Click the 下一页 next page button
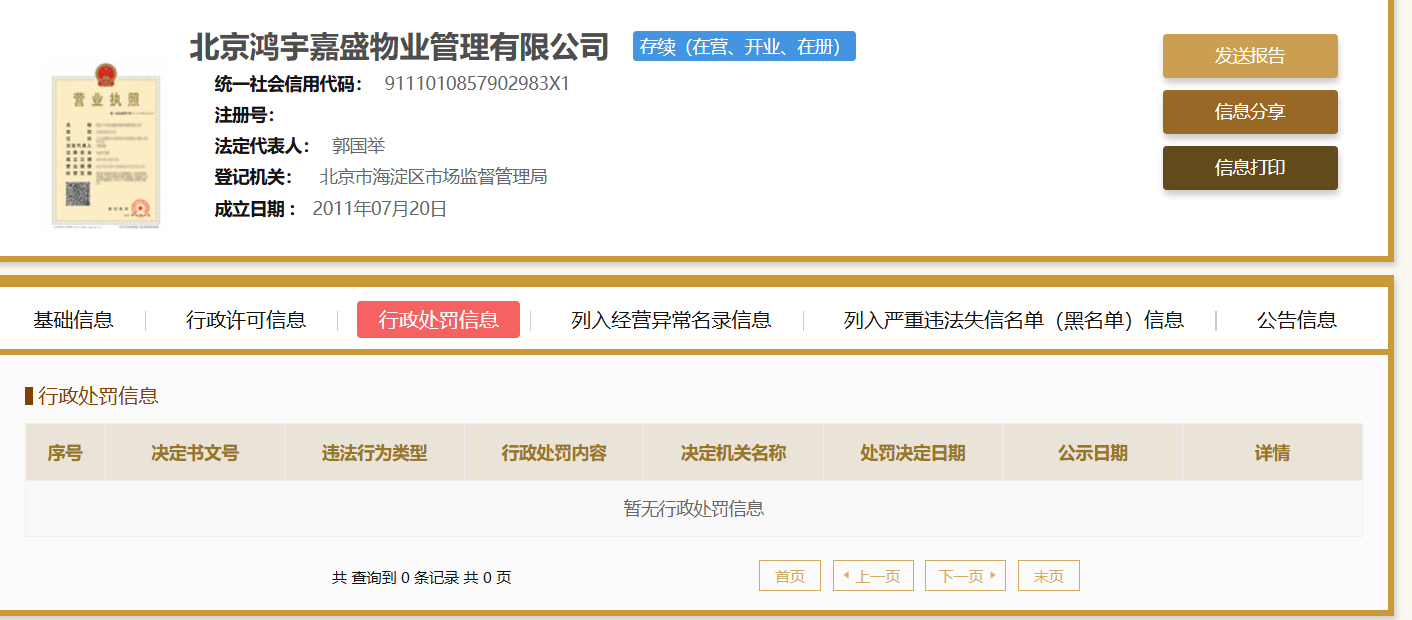The image size is (1412, 620). click(965, 576)
